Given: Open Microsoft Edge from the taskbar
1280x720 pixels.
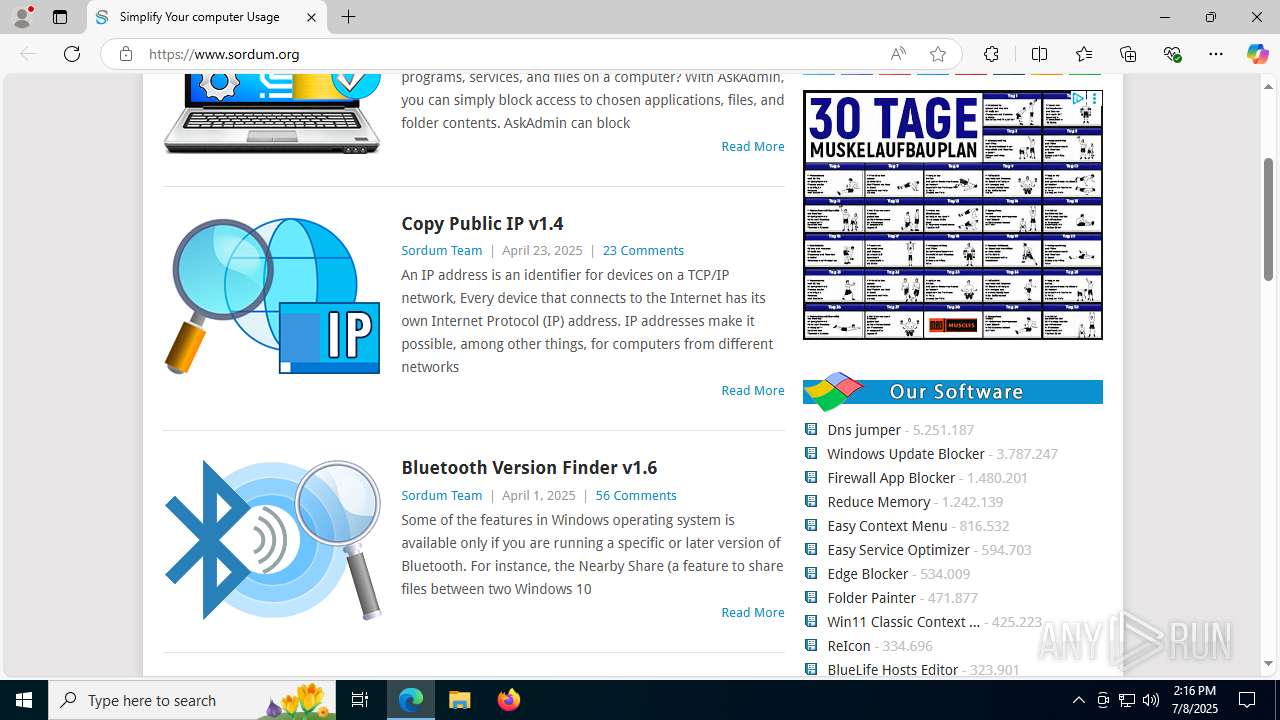Looking at the screenshot, I should point(411,700).
